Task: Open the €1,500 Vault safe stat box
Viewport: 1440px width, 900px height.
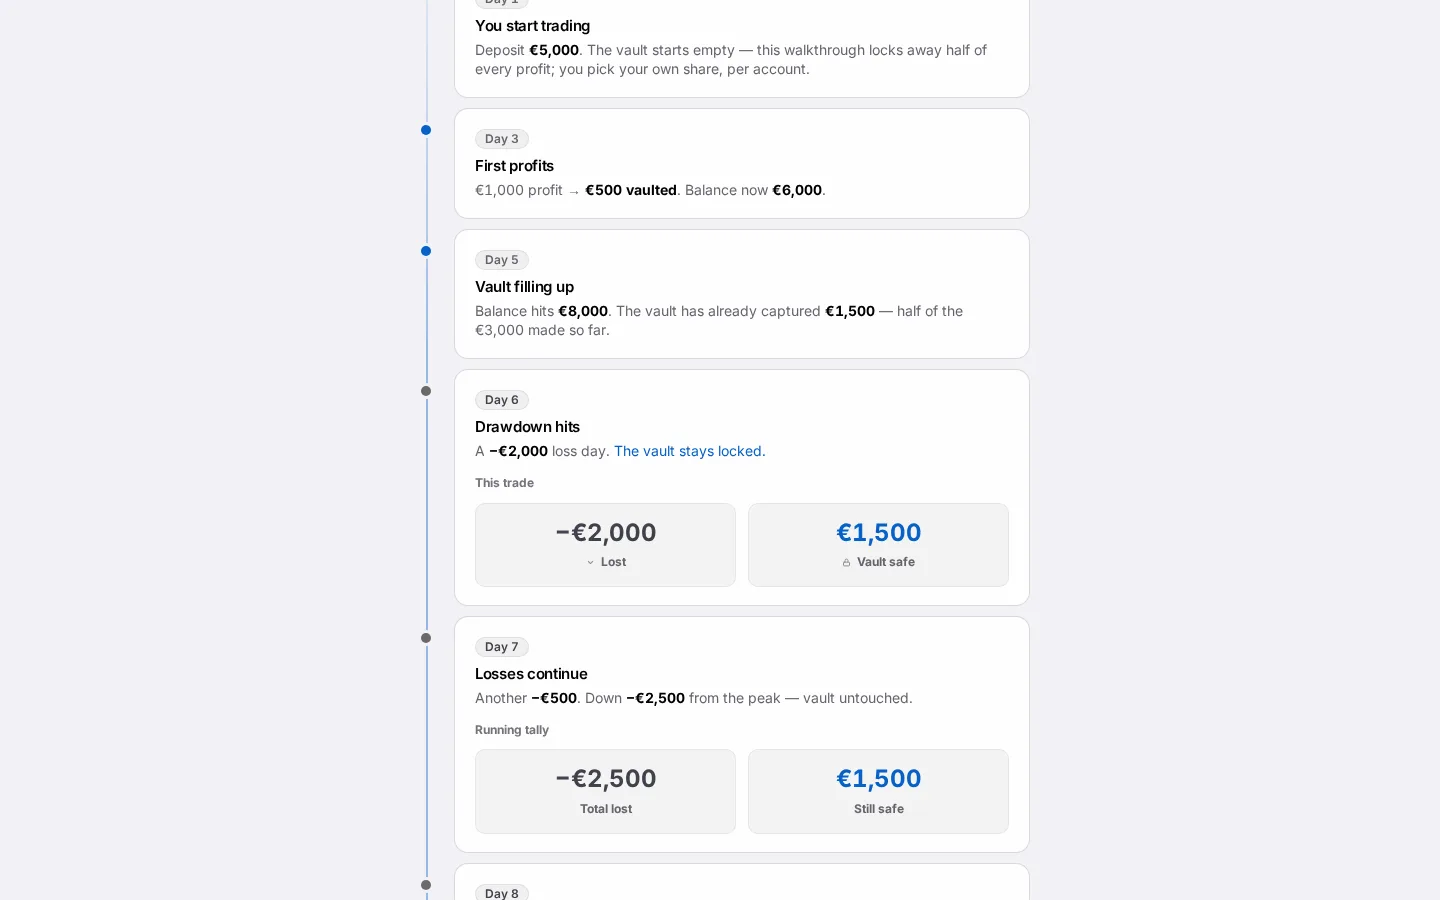Action: click(879, 545)
